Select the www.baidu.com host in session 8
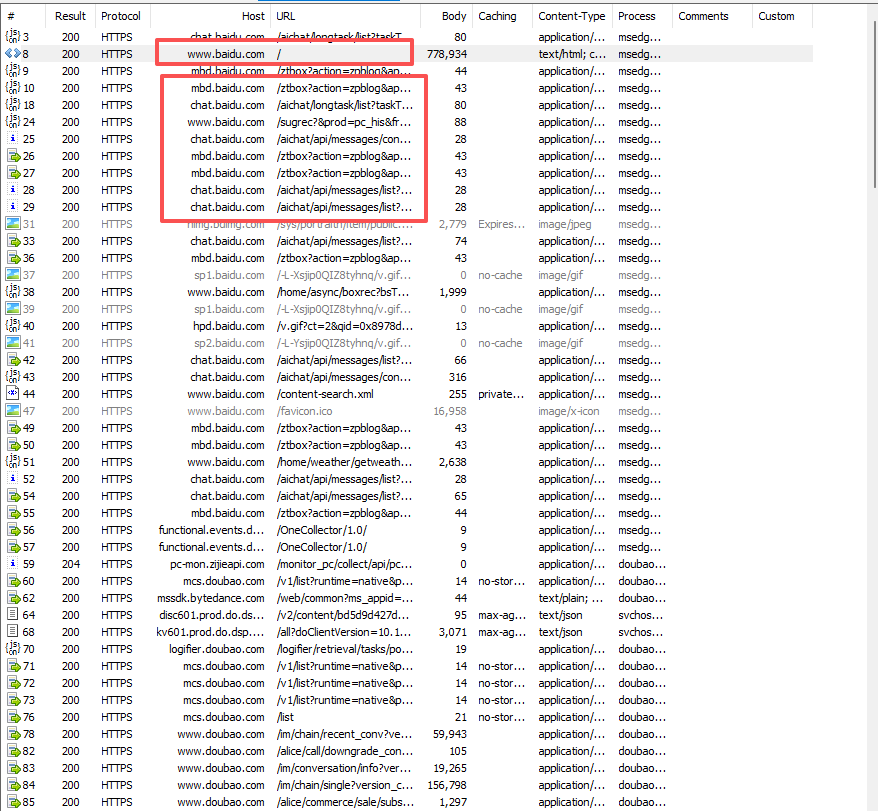The image size is (878, 811). 226,54
